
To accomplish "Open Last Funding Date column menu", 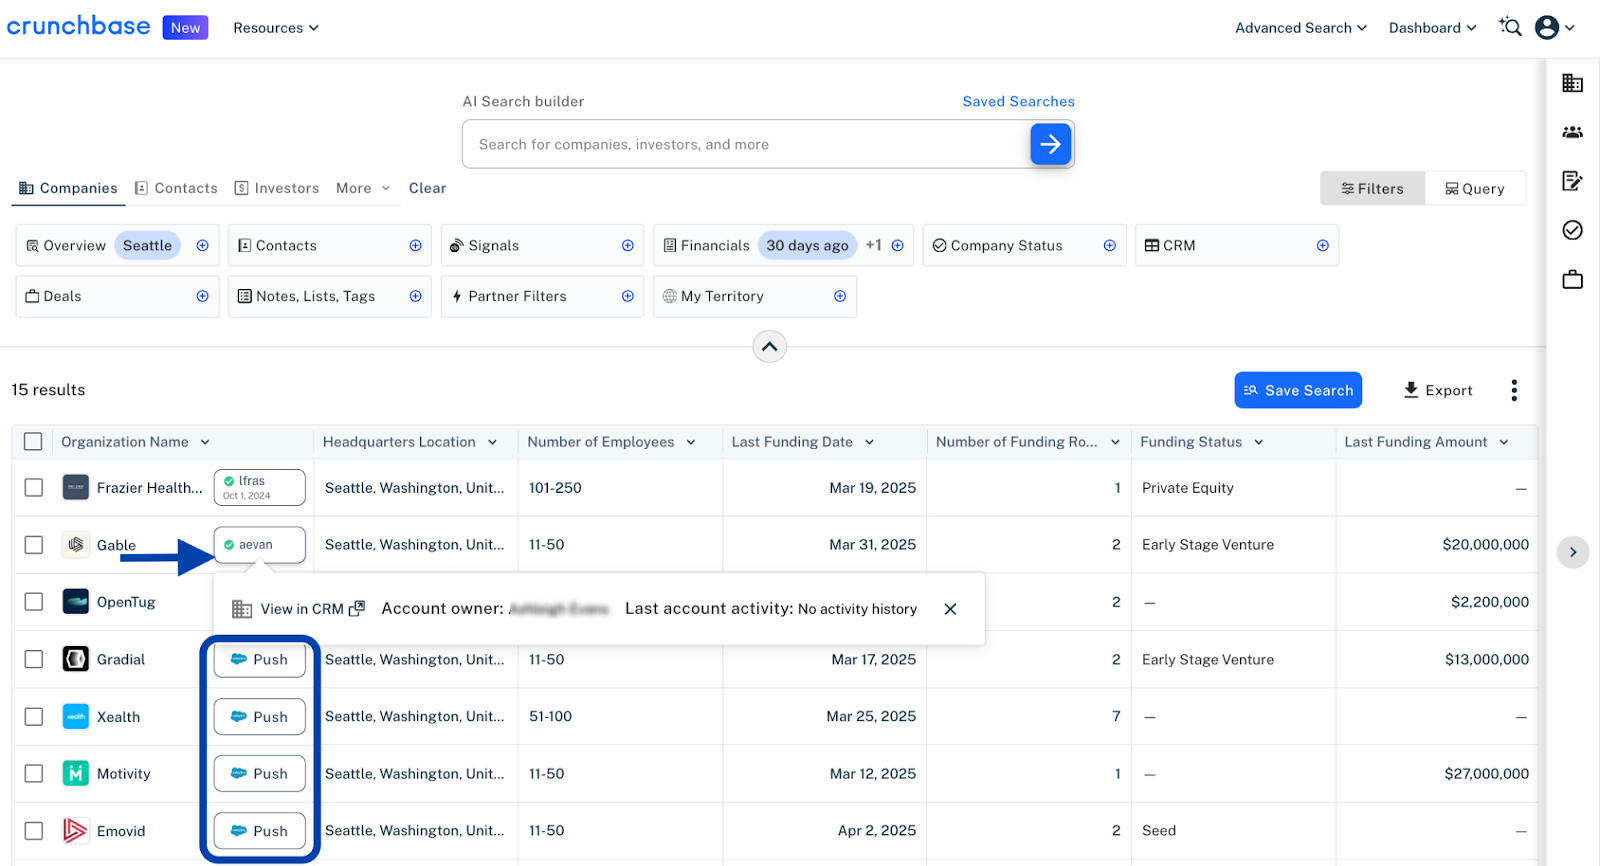I will pyautogui.click(x=869, y=442).
